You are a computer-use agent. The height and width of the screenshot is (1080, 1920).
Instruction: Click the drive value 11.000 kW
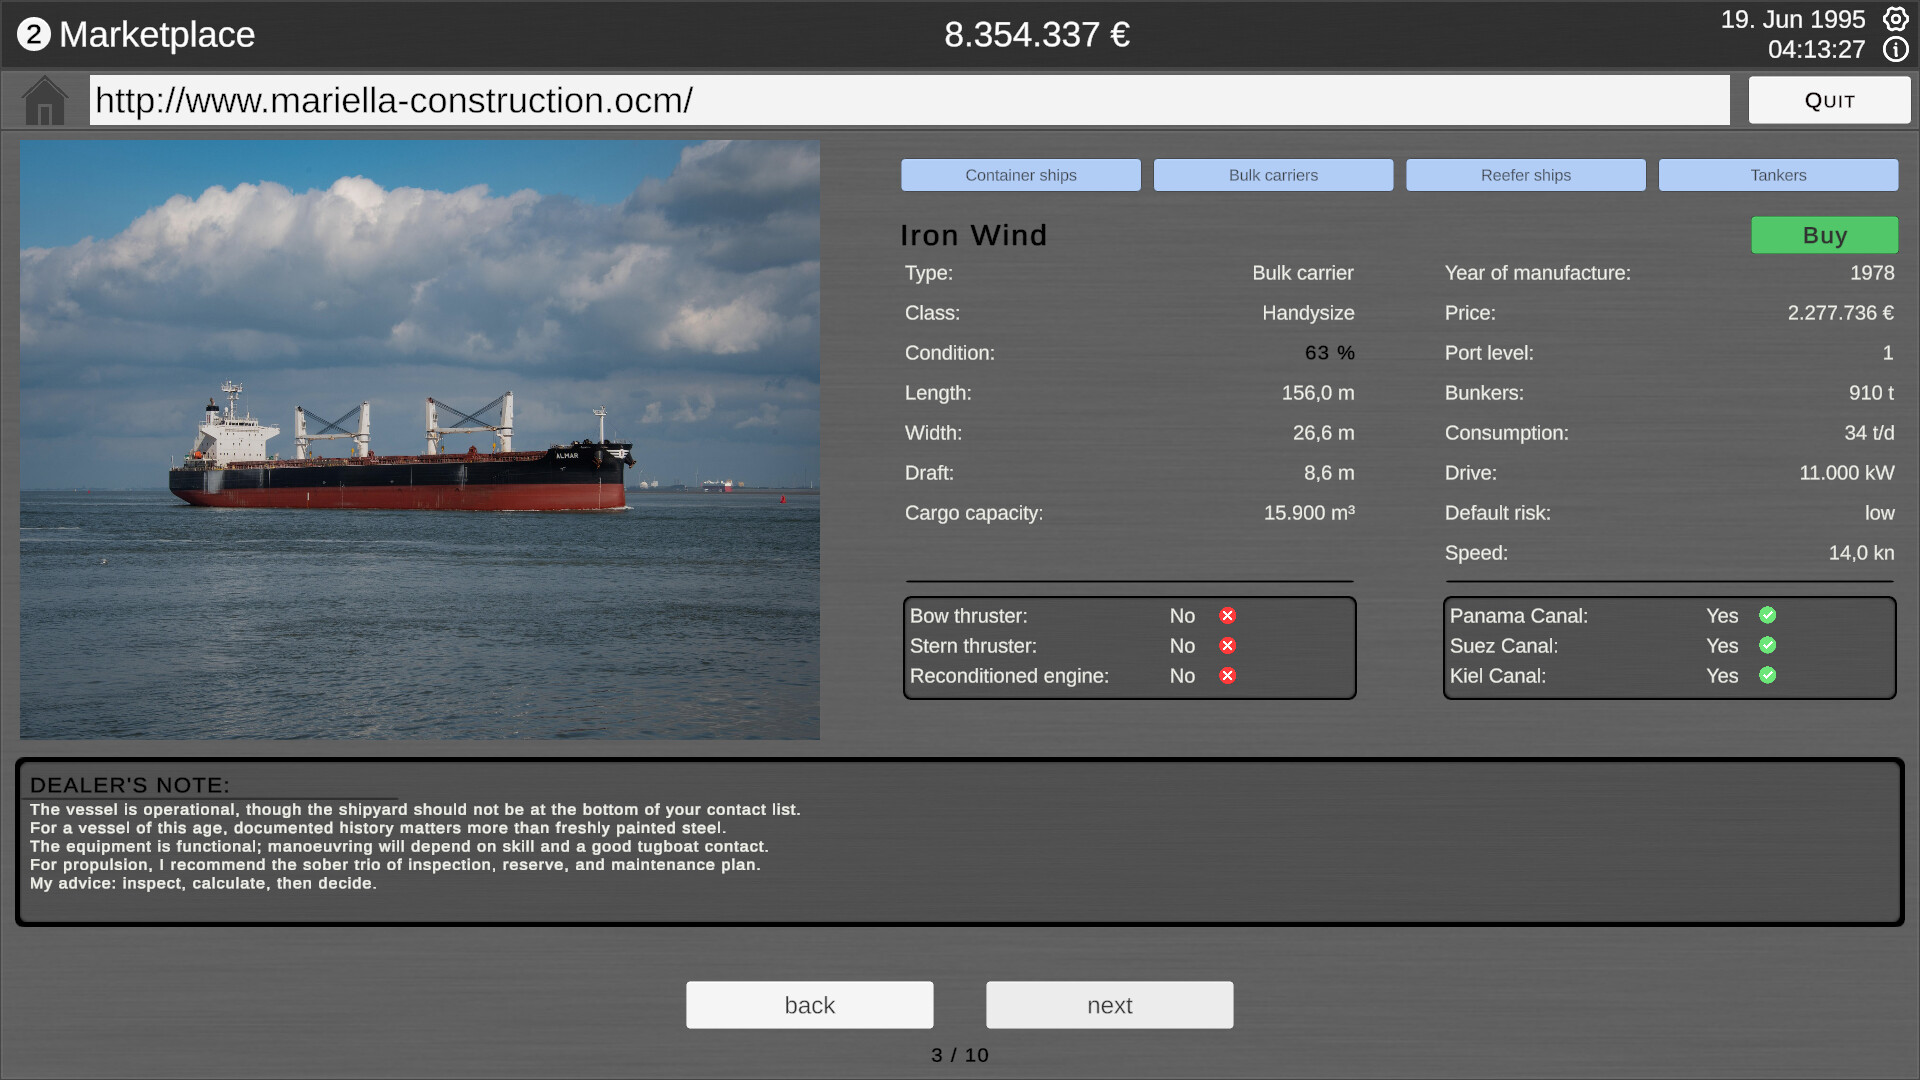(x=1847, y=473)
